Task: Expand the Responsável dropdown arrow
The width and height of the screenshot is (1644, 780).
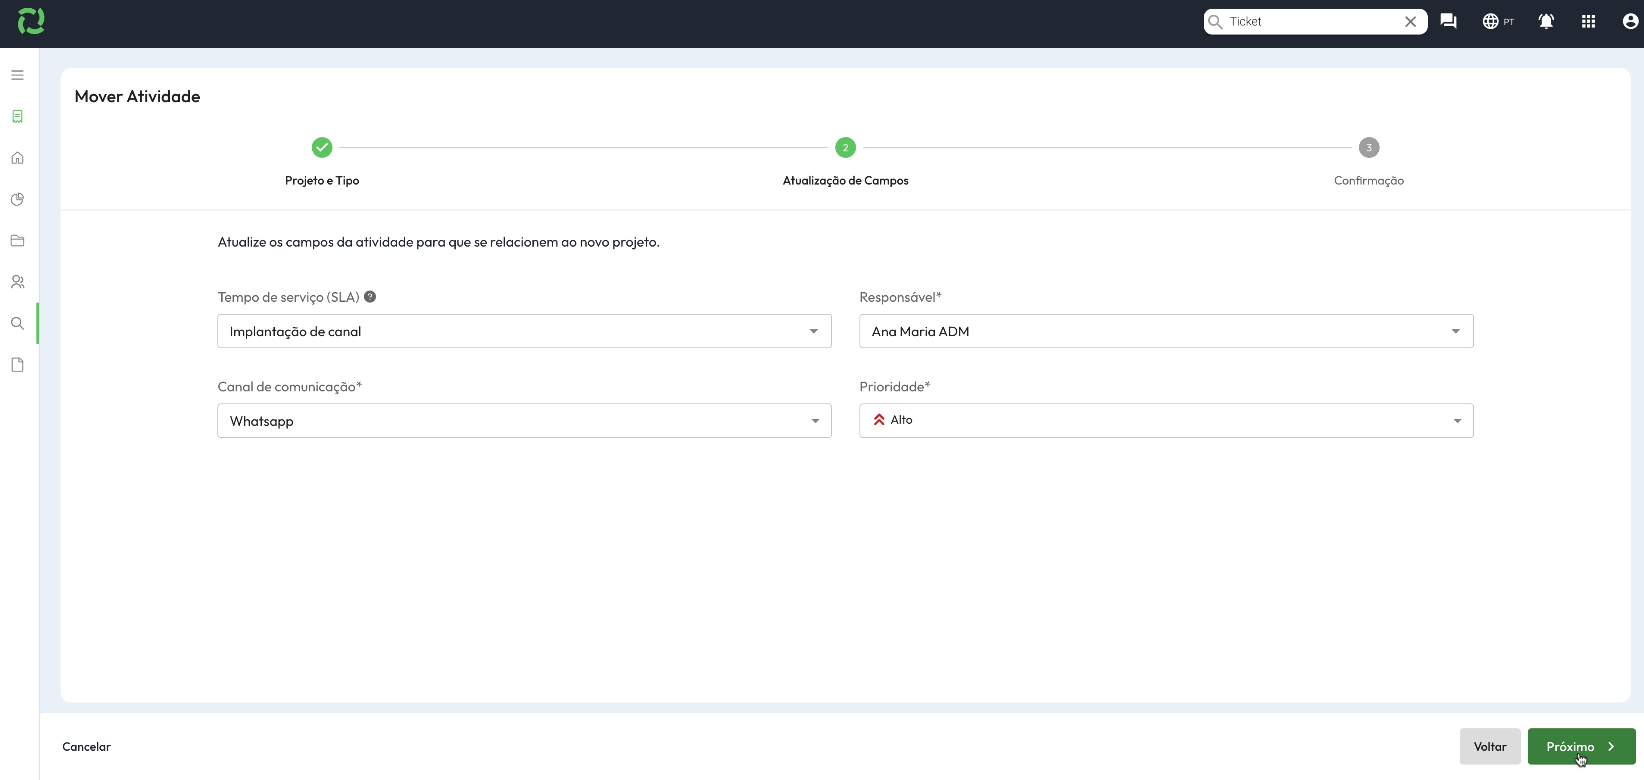Action: coord(1456,331)
